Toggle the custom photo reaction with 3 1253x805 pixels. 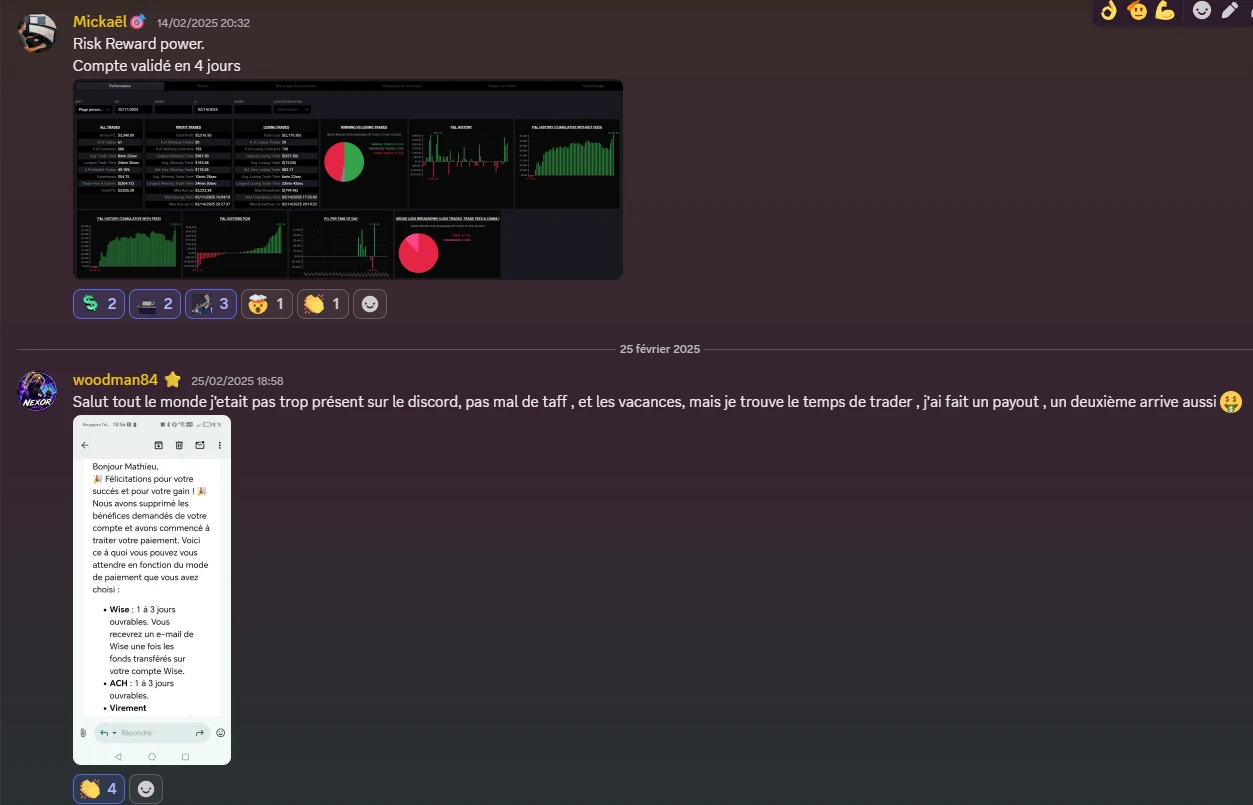(x=211, y=304)
